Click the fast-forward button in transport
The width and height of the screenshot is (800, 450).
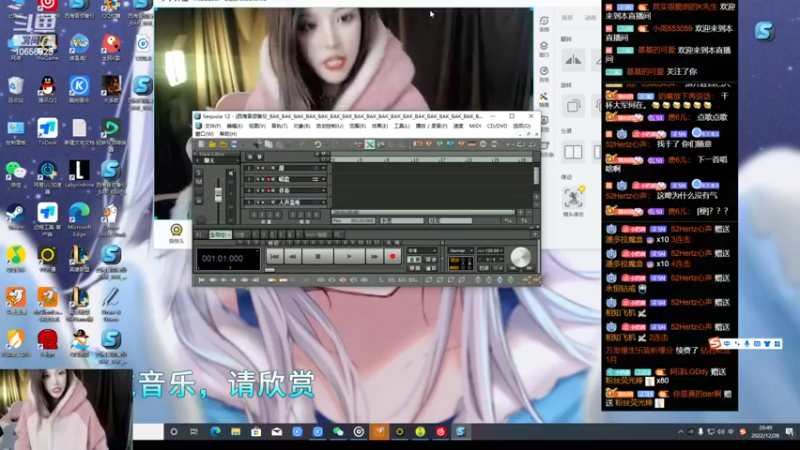tap(374, 257)
